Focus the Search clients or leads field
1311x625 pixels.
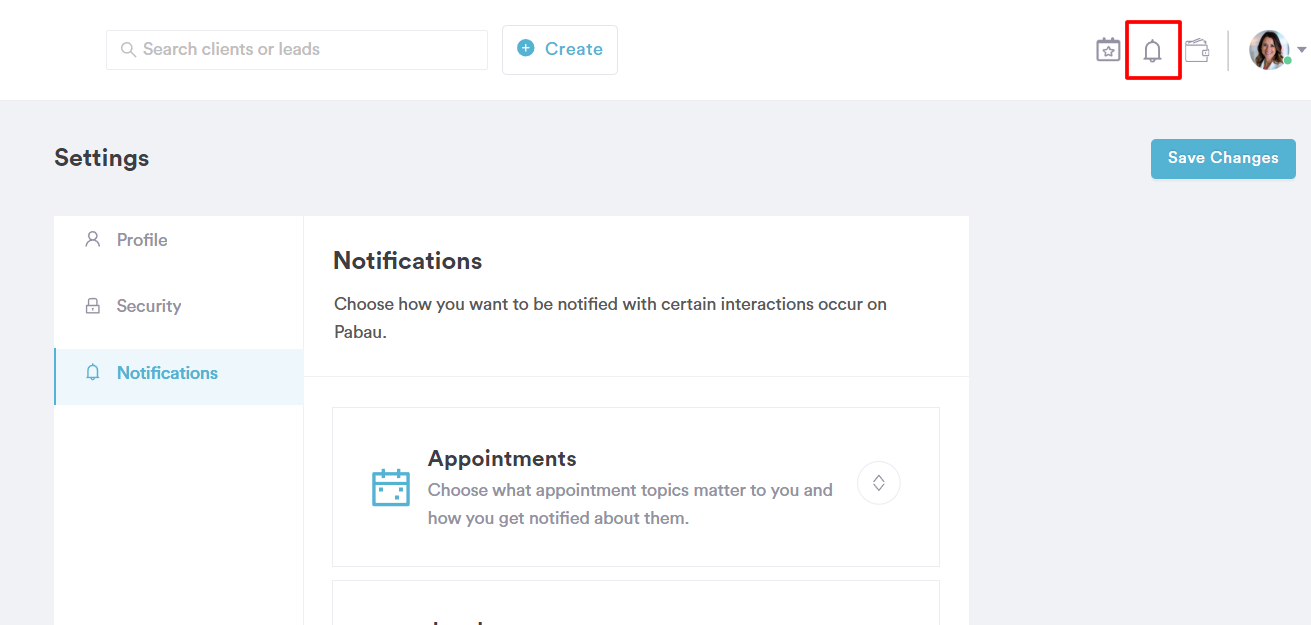(x=297, y=49)
